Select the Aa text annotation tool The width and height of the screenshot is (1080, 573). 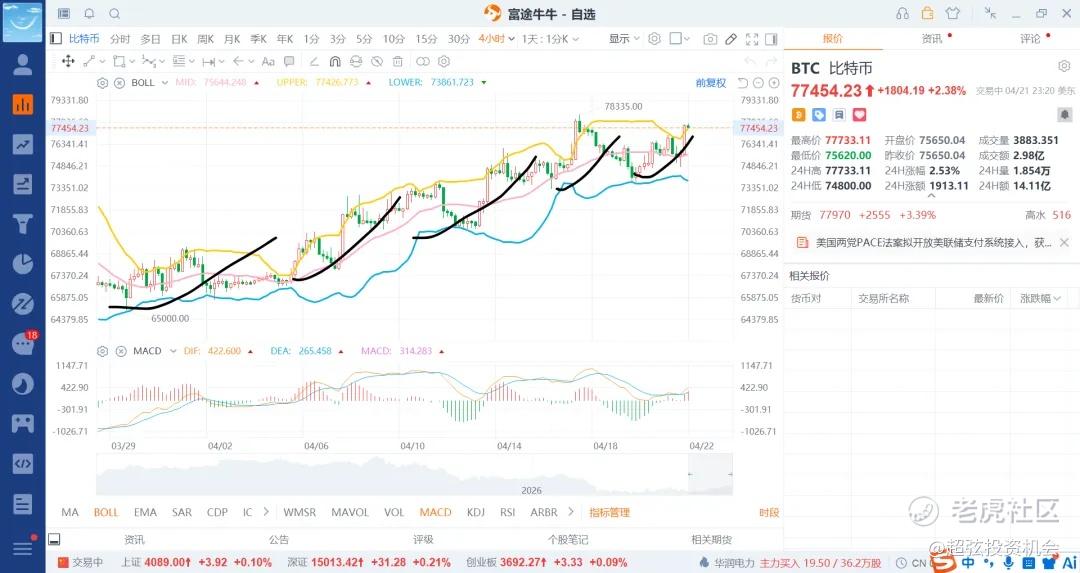[x=269, y=61]
